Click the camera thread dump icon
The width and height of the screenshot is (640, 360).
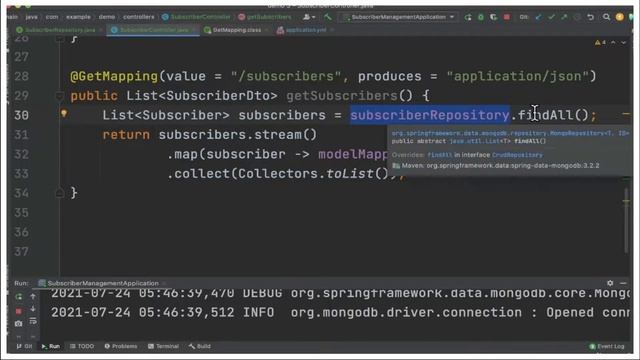point(19,324)
